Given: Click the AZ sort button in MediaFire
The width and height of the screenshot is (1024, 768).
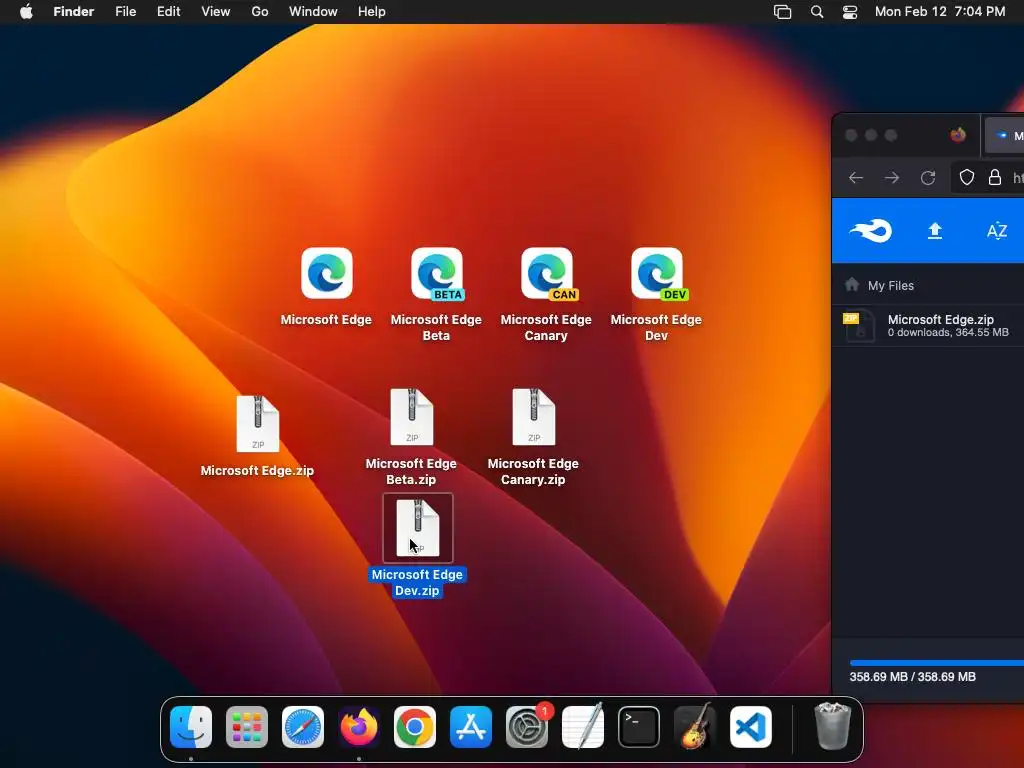Looking at the screenshot, I should (997, 231).
